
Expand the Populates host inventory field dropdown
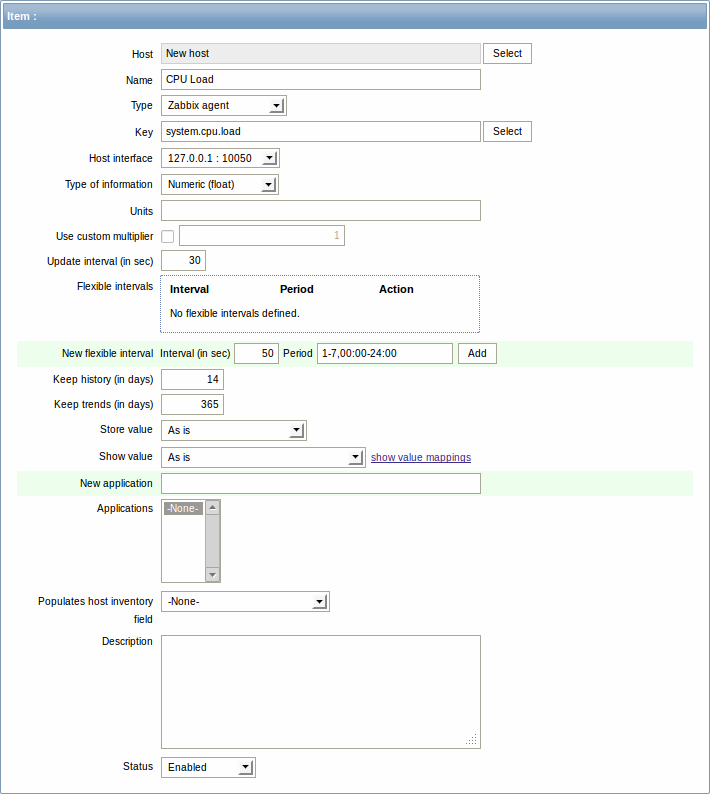tap(245, 602)
